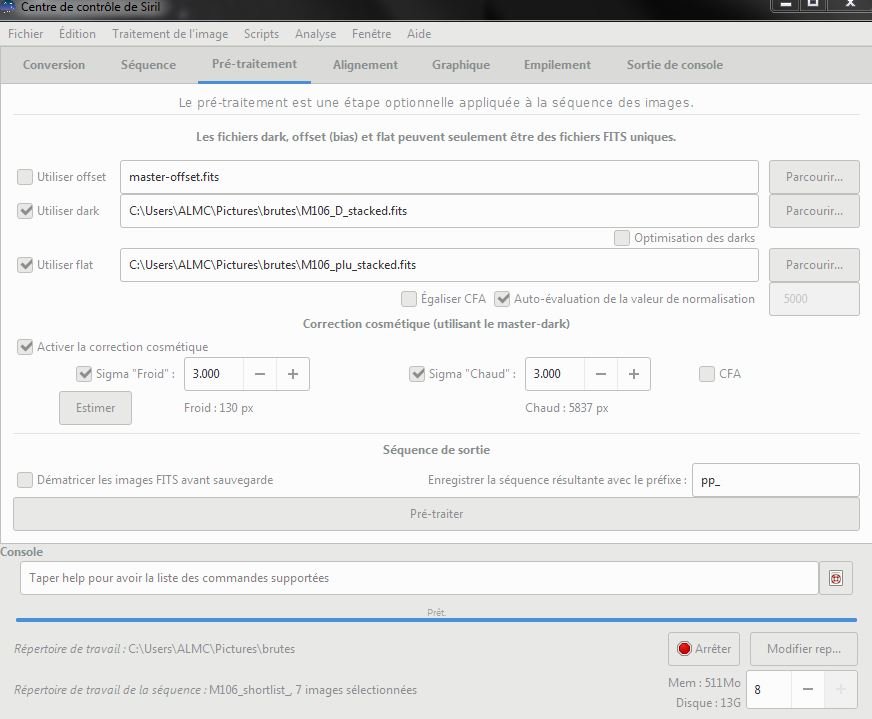The width and height of the screenshot is (872, 719).
Task: Switch to the Alignement tab
Action: tap(365, 65)
